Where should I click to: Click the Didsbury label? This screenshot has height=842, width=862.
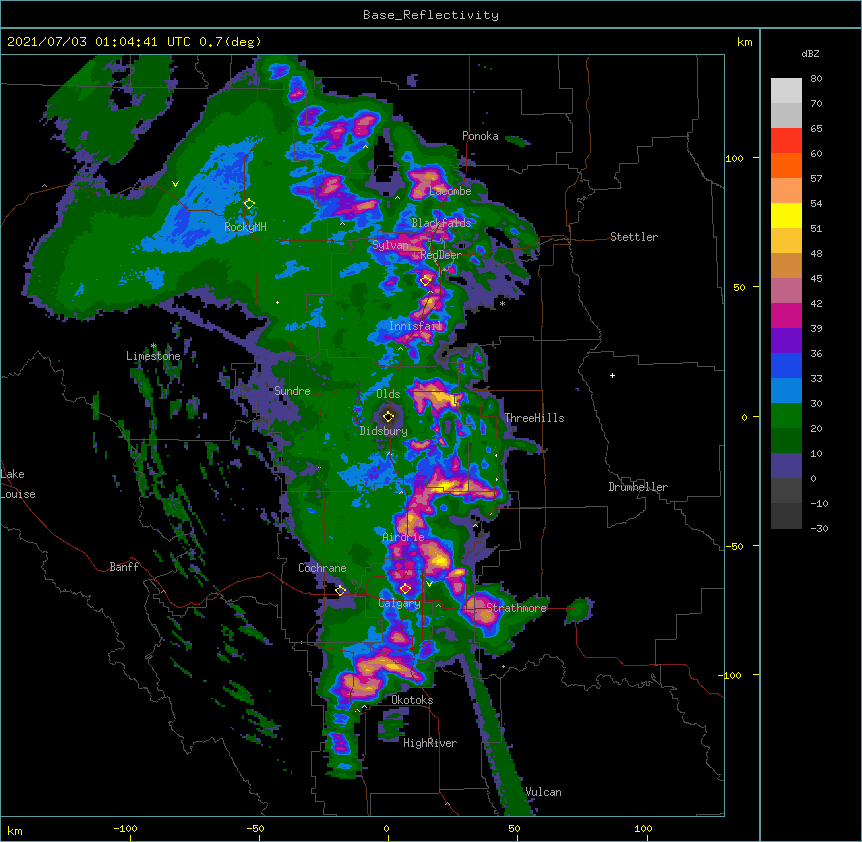(383, 431)
